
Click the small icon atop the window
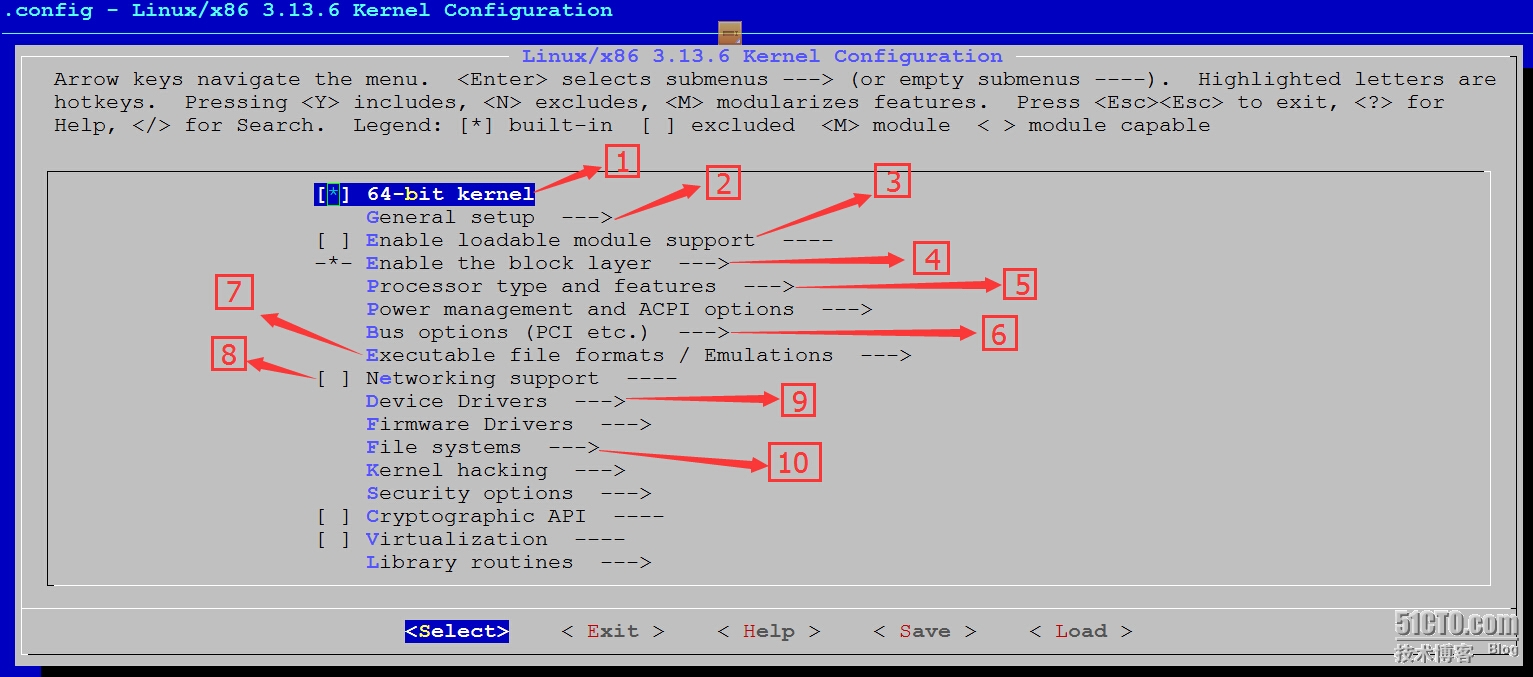pos(731,33)
